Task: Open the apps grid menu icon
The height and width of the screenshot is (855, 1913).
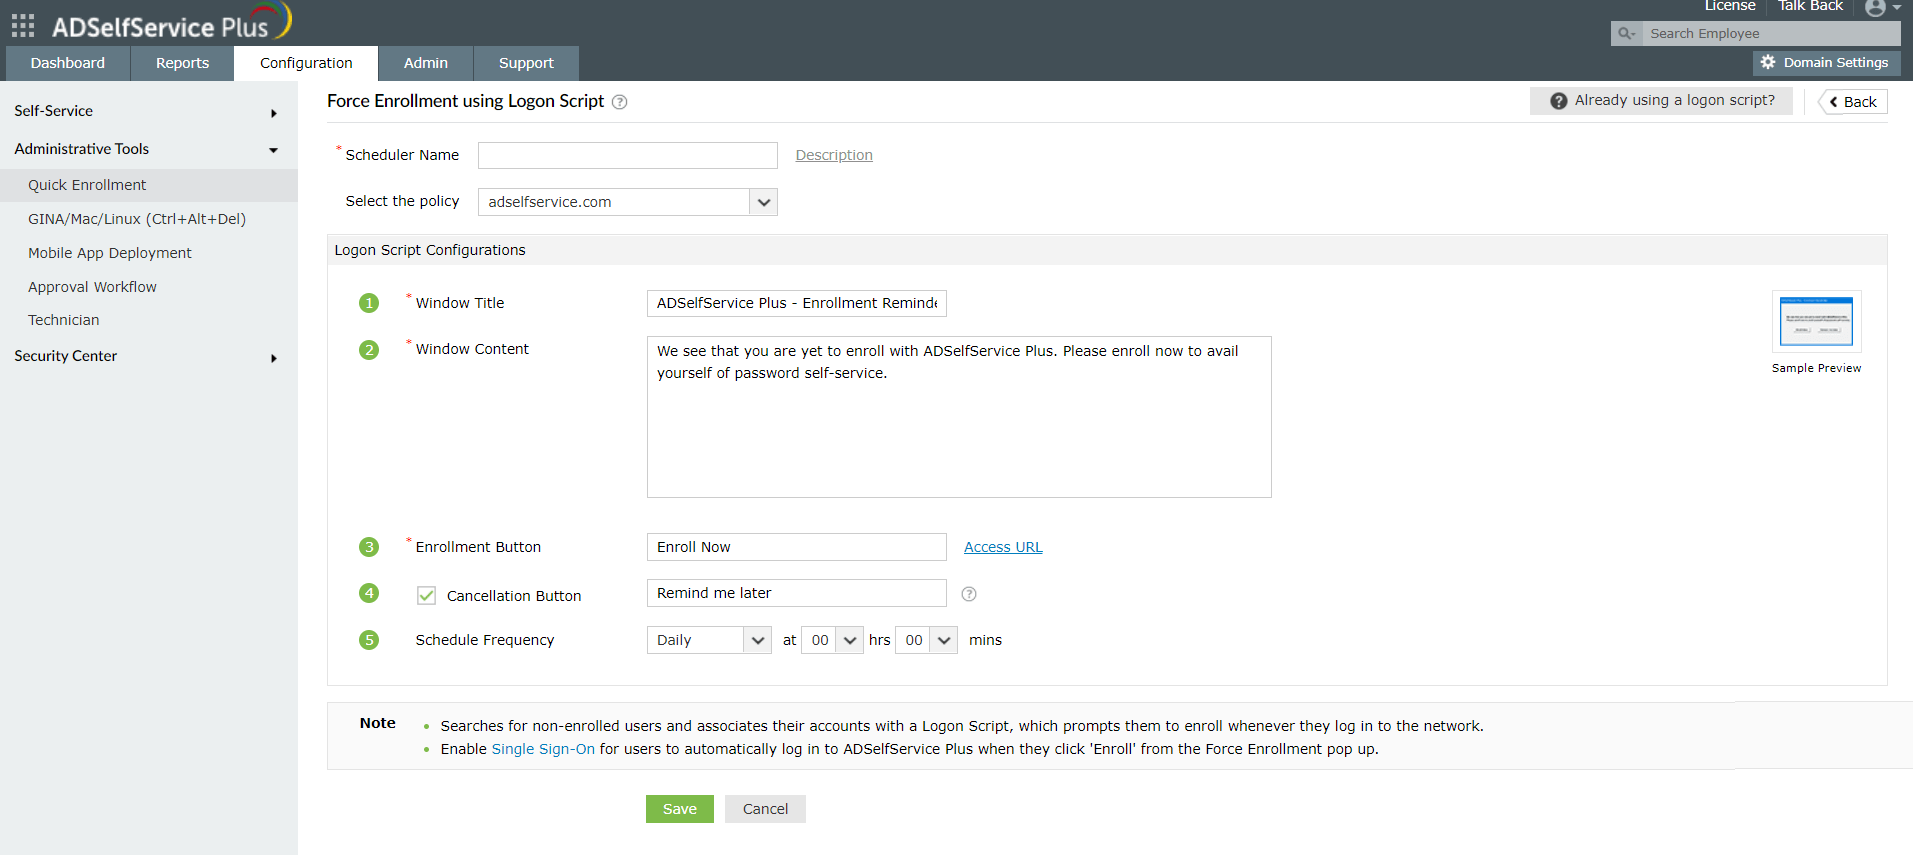Action: (23, 25)
